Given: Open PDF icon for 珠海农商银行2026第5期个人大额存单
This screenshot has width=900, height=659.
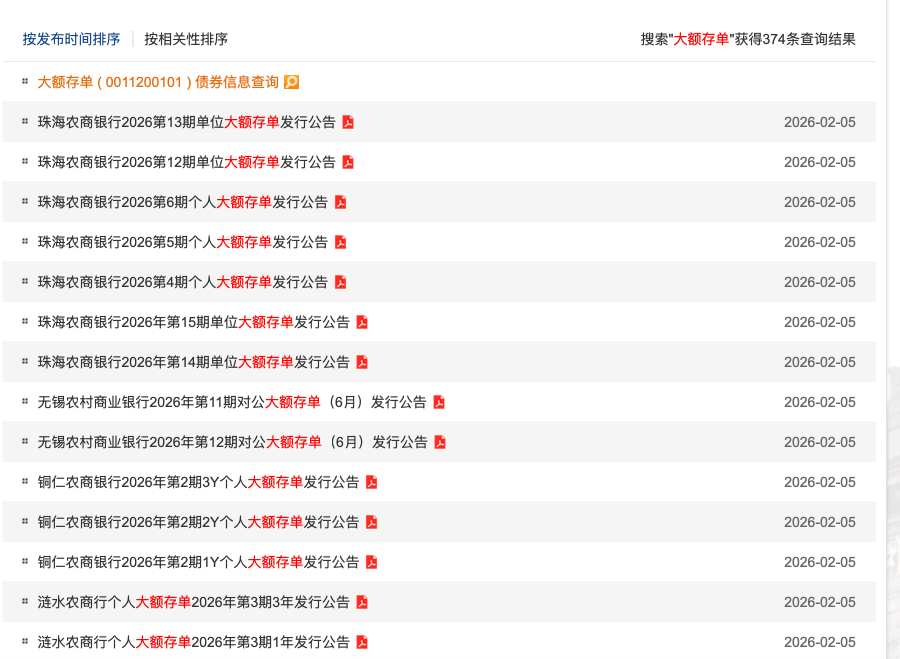Looking at the screenshot, I should pos(340,242).
